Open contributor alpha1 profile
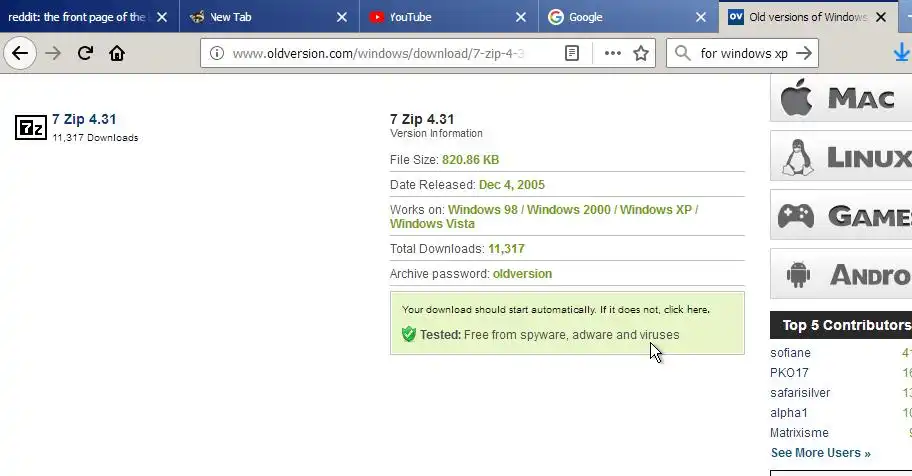This screenshot has height=476, width=912. pos(789,413)
